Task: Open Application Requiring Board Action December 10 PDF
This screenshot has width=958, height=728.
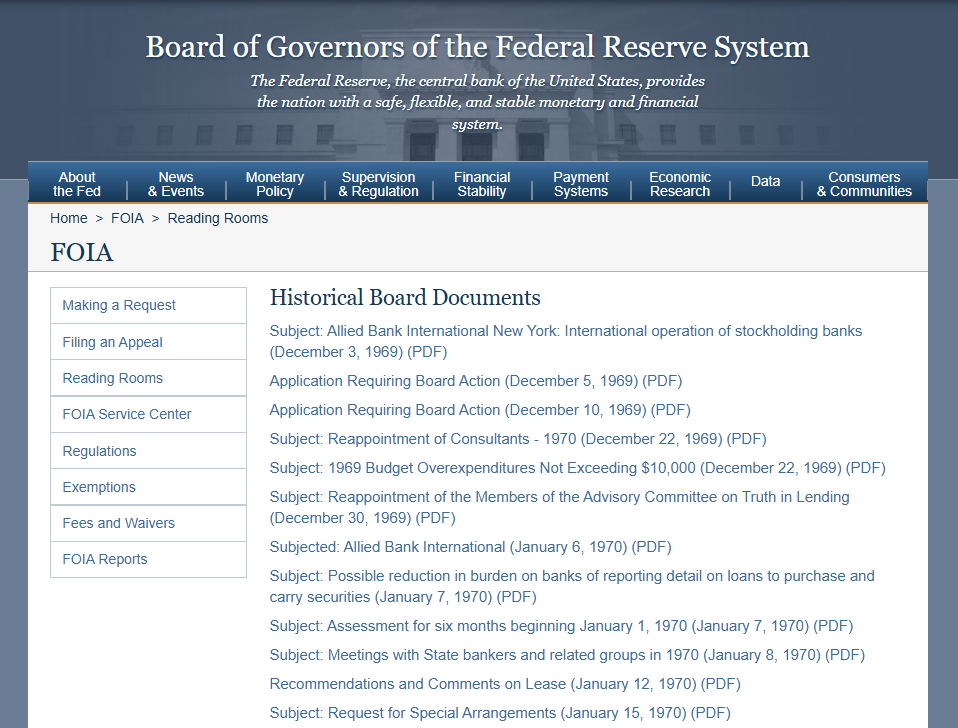Action: [480, 410]
